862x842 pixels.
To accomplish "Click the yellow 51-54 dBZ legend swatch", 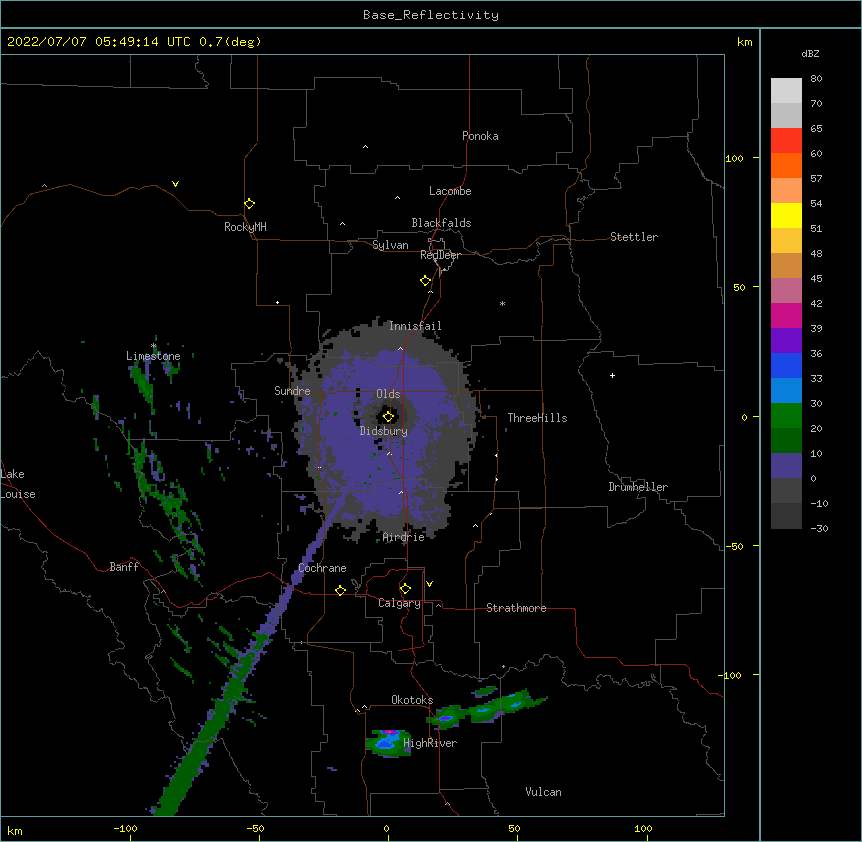I will [786, 216].
